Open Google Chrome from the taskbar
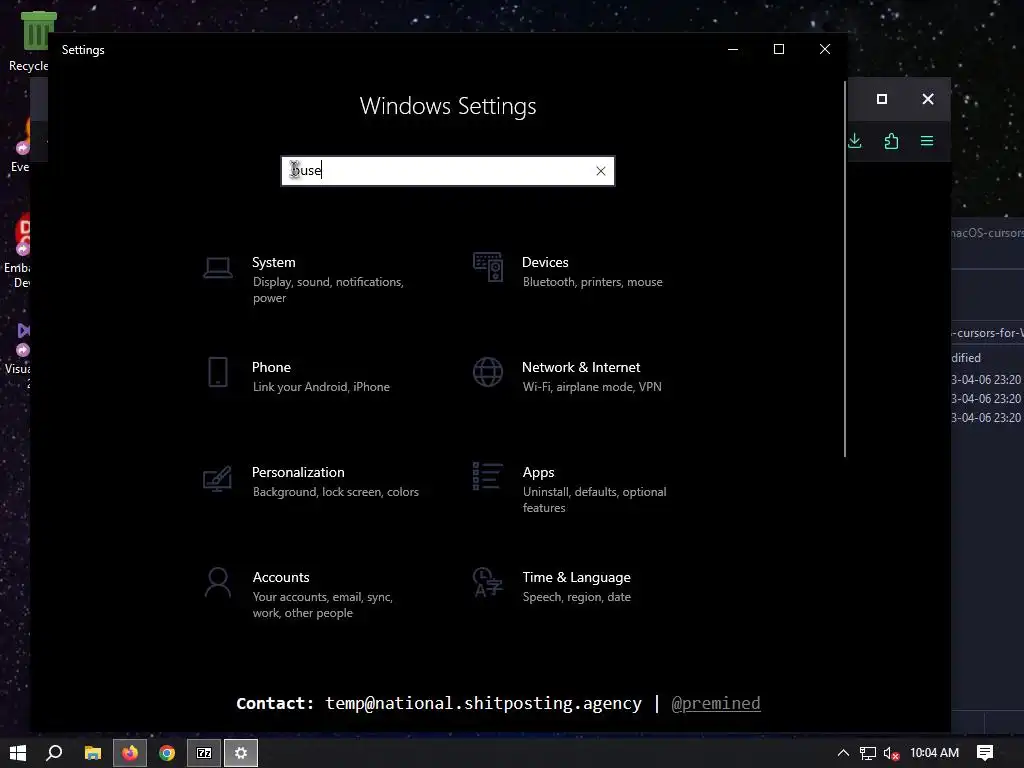This screenshot has width=1024, height=768. [x=167, y=753]
